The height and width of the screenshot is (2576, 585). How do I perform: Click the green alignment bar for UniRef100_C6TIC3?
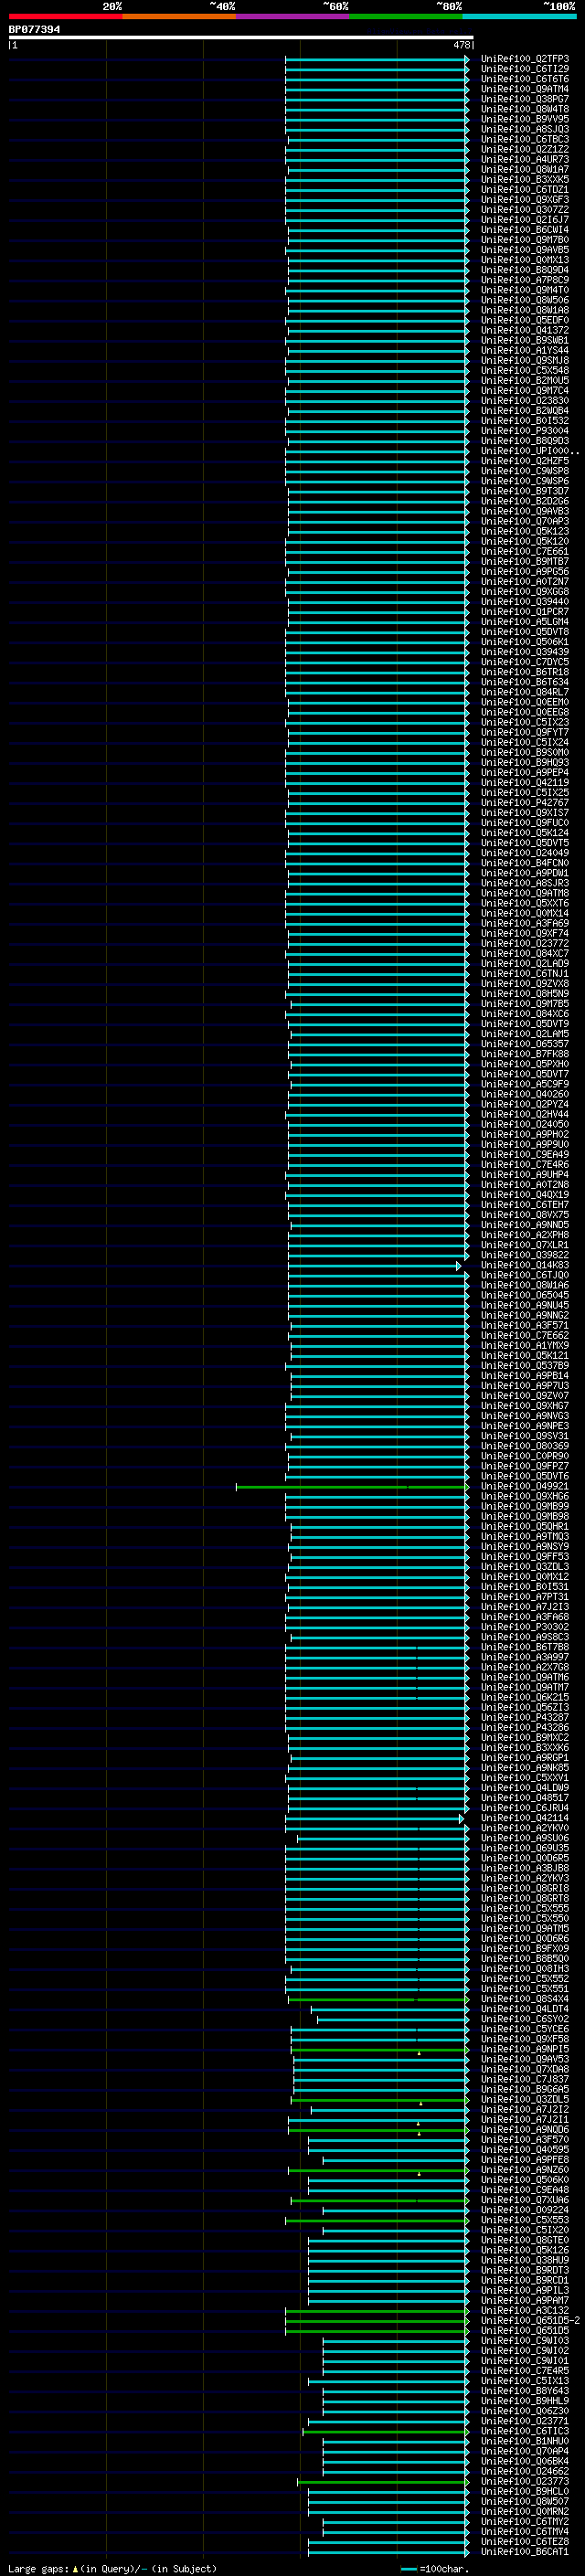click(x=385, y=2432)
